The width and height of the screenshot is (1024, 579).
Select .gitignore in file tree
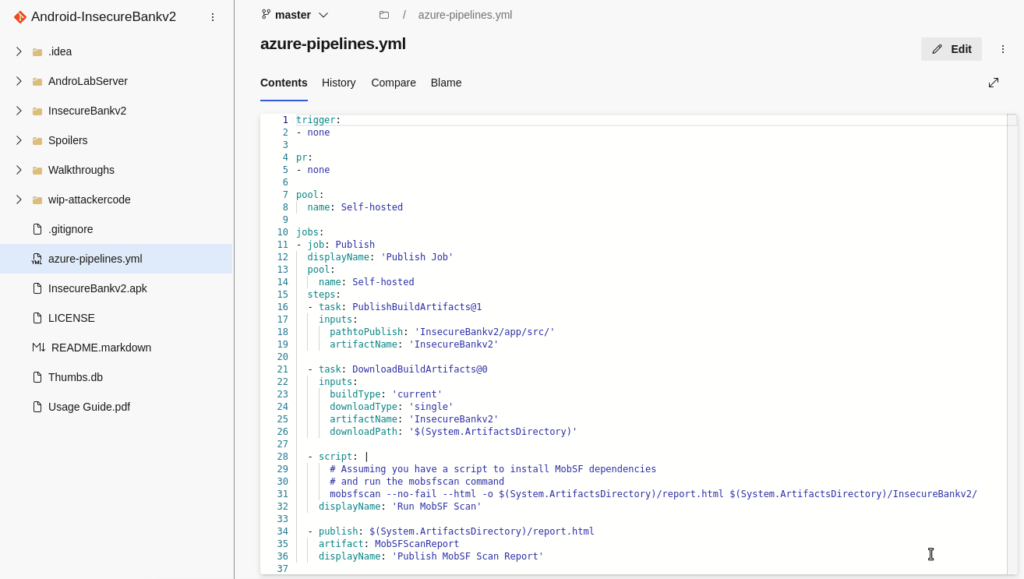tap(71, 229)
